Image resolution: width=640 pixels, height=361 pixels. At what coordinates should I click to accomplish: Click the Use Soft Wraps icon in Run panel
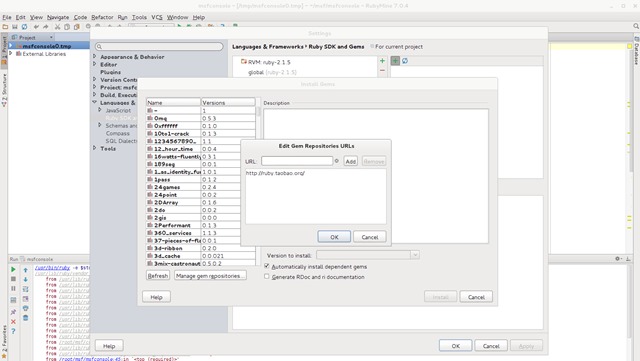coord(25,289)
